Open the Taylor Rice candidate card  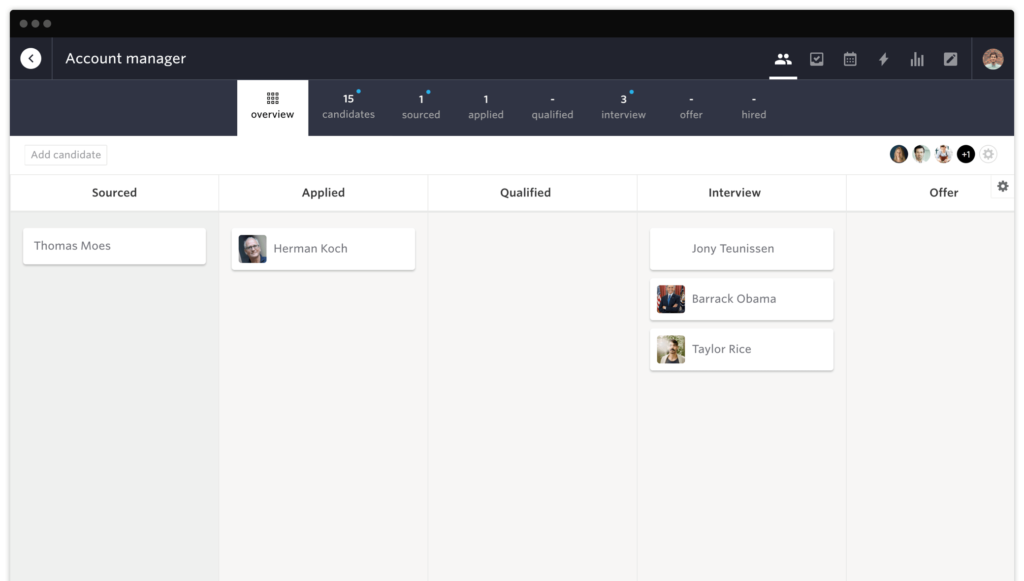741,349
